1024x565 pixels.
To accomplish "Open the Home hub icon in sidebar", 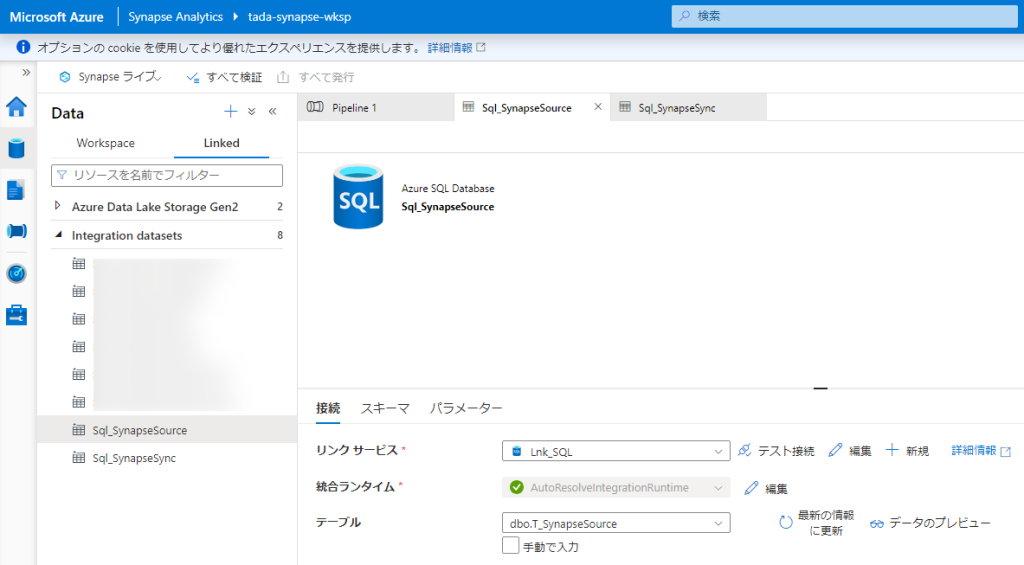I will (17, 107).
